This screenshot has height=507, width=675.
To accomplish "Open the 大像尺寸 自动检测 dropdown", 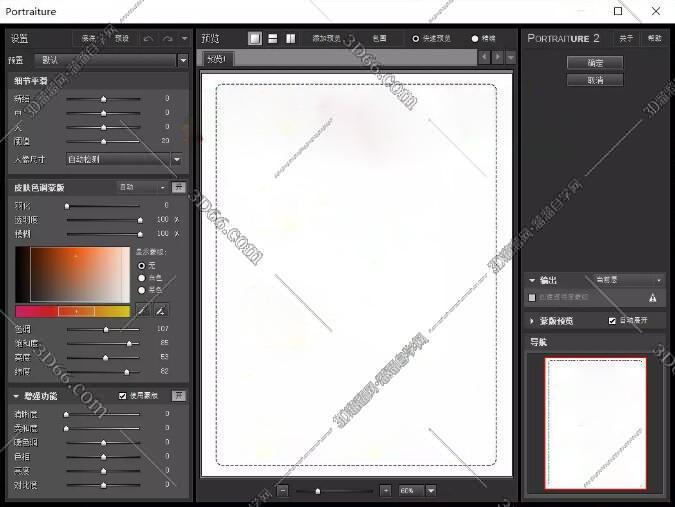I will pos(176,158).
